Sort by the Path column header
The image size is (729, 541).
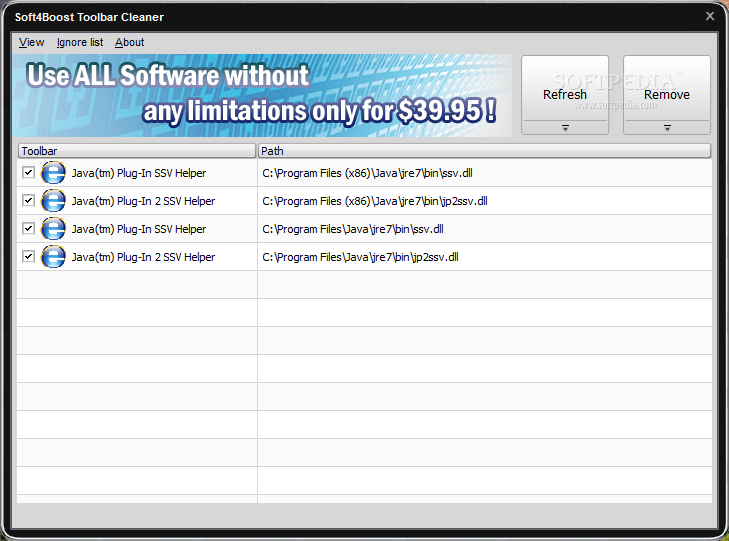tap(484, 151)
